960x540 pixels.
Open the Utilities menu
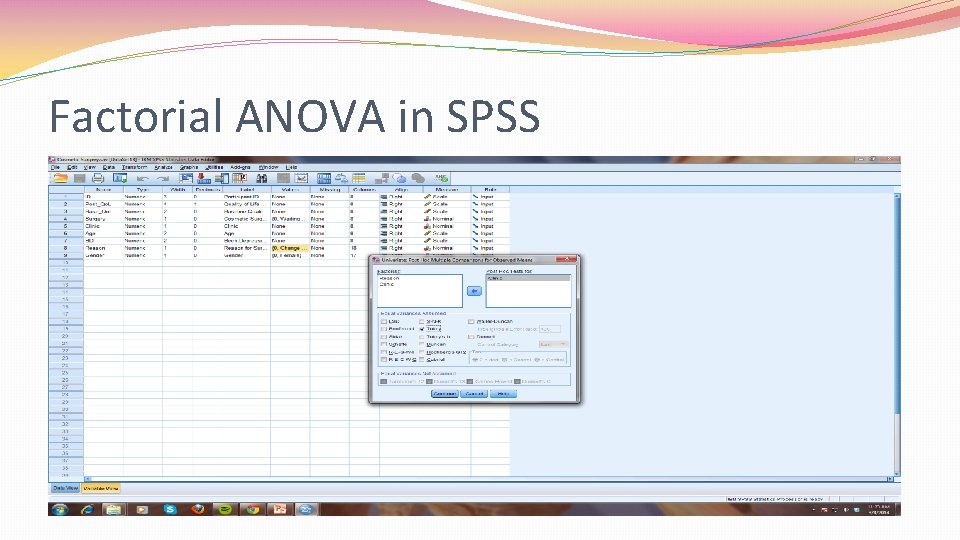click(x=214, y=167)
